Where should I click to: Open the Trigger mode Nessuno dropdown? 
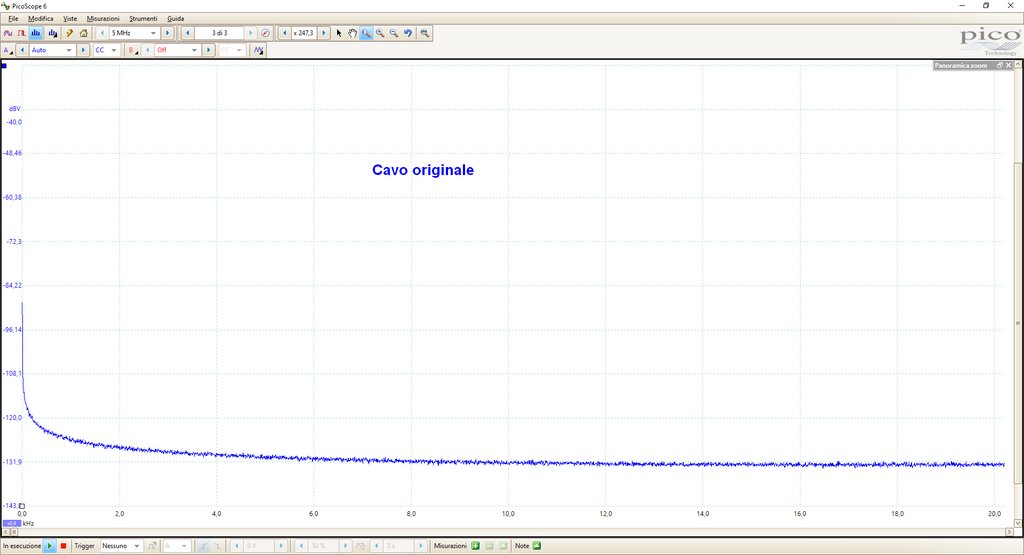pos(121,546)
